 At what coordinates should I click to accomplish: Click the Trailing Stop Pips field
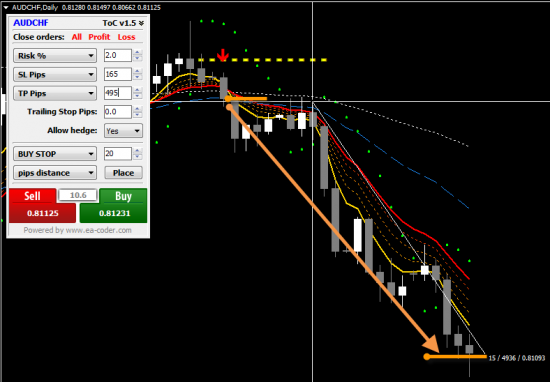118,112
